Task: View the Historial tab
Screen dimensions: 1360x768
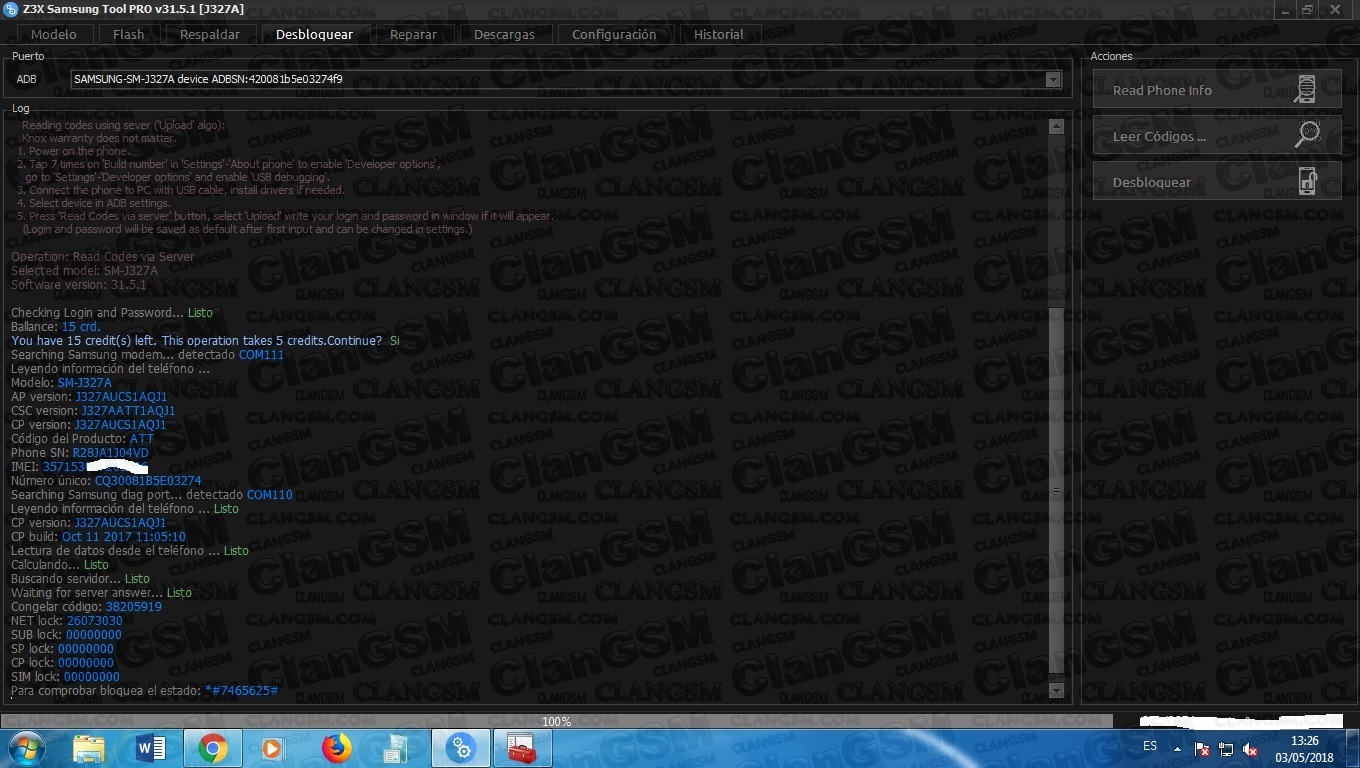Action: (718, 34)
